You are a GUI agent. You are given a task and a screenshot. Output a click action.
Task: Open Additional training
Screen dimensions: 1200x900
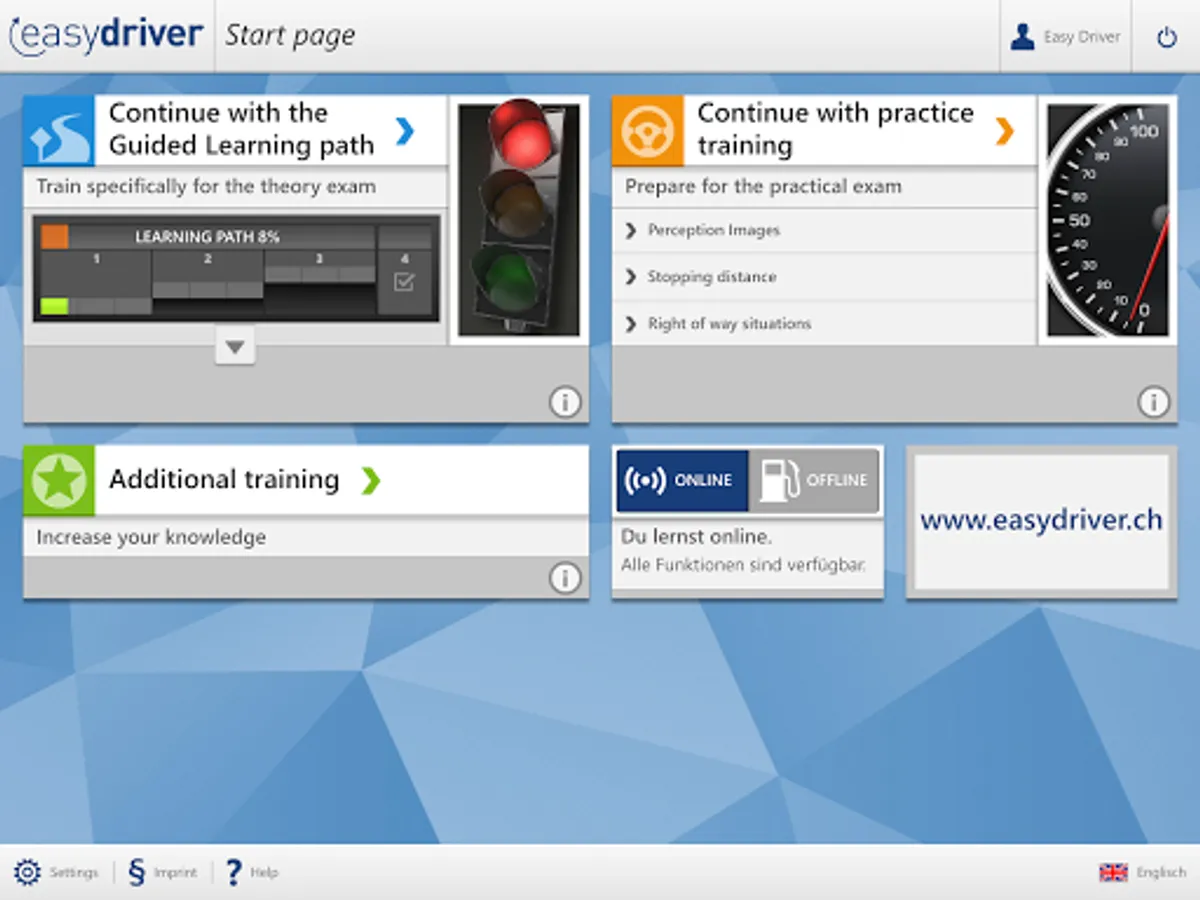pos(306,480)
